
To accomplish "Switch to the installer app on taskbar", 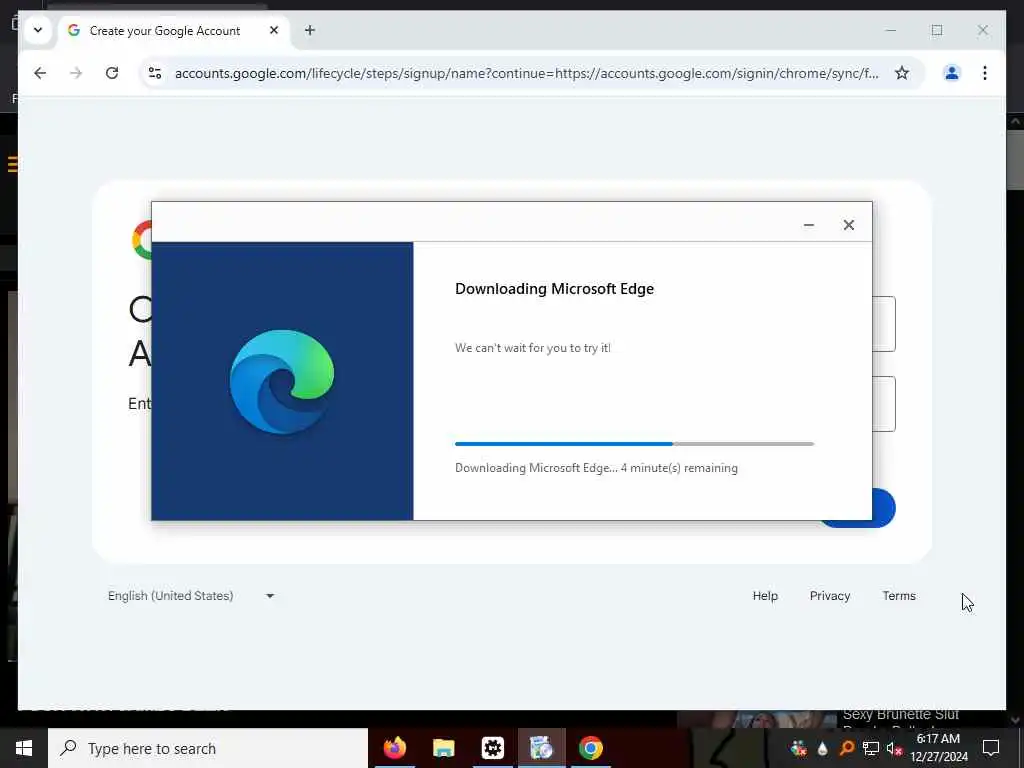I will click(x=541, y=748).
